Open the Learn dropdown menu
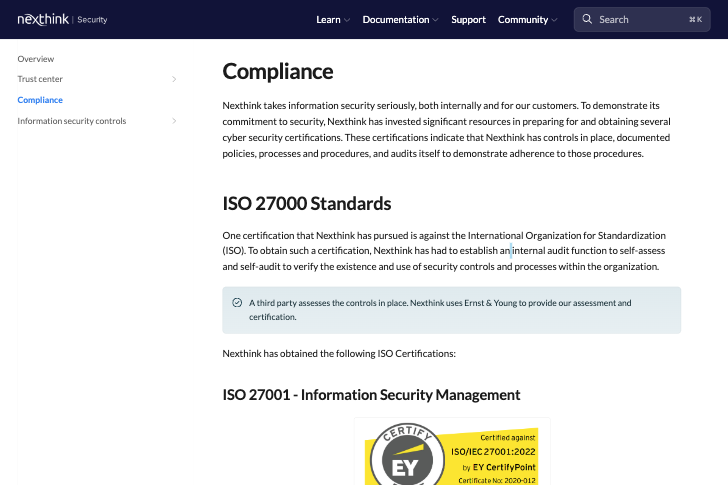The height and width of the screenshot is (485, 728). coord(332,19)
